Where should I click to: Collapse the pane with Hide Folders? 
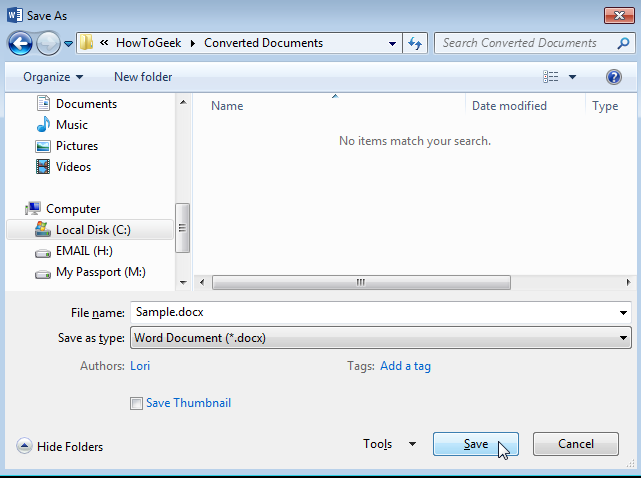click(60, 446)
